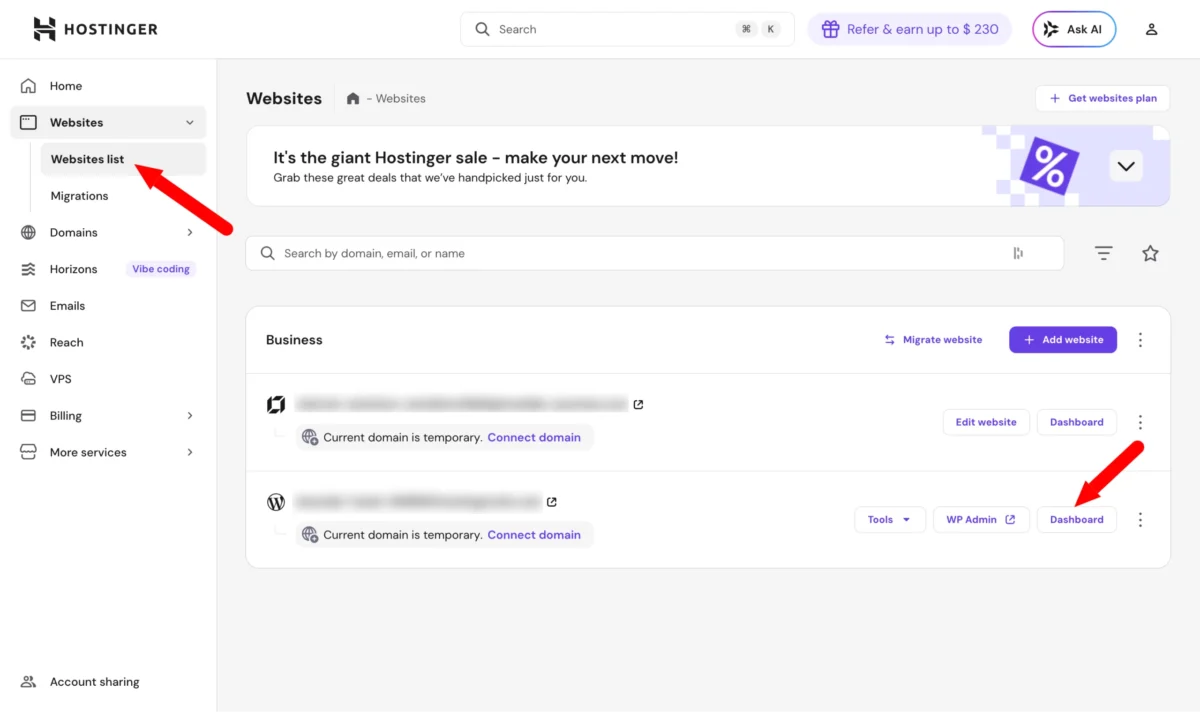Click the VPS cloud server icon
This screenshot has width=1200, height=712.
[x=28, y=379]
